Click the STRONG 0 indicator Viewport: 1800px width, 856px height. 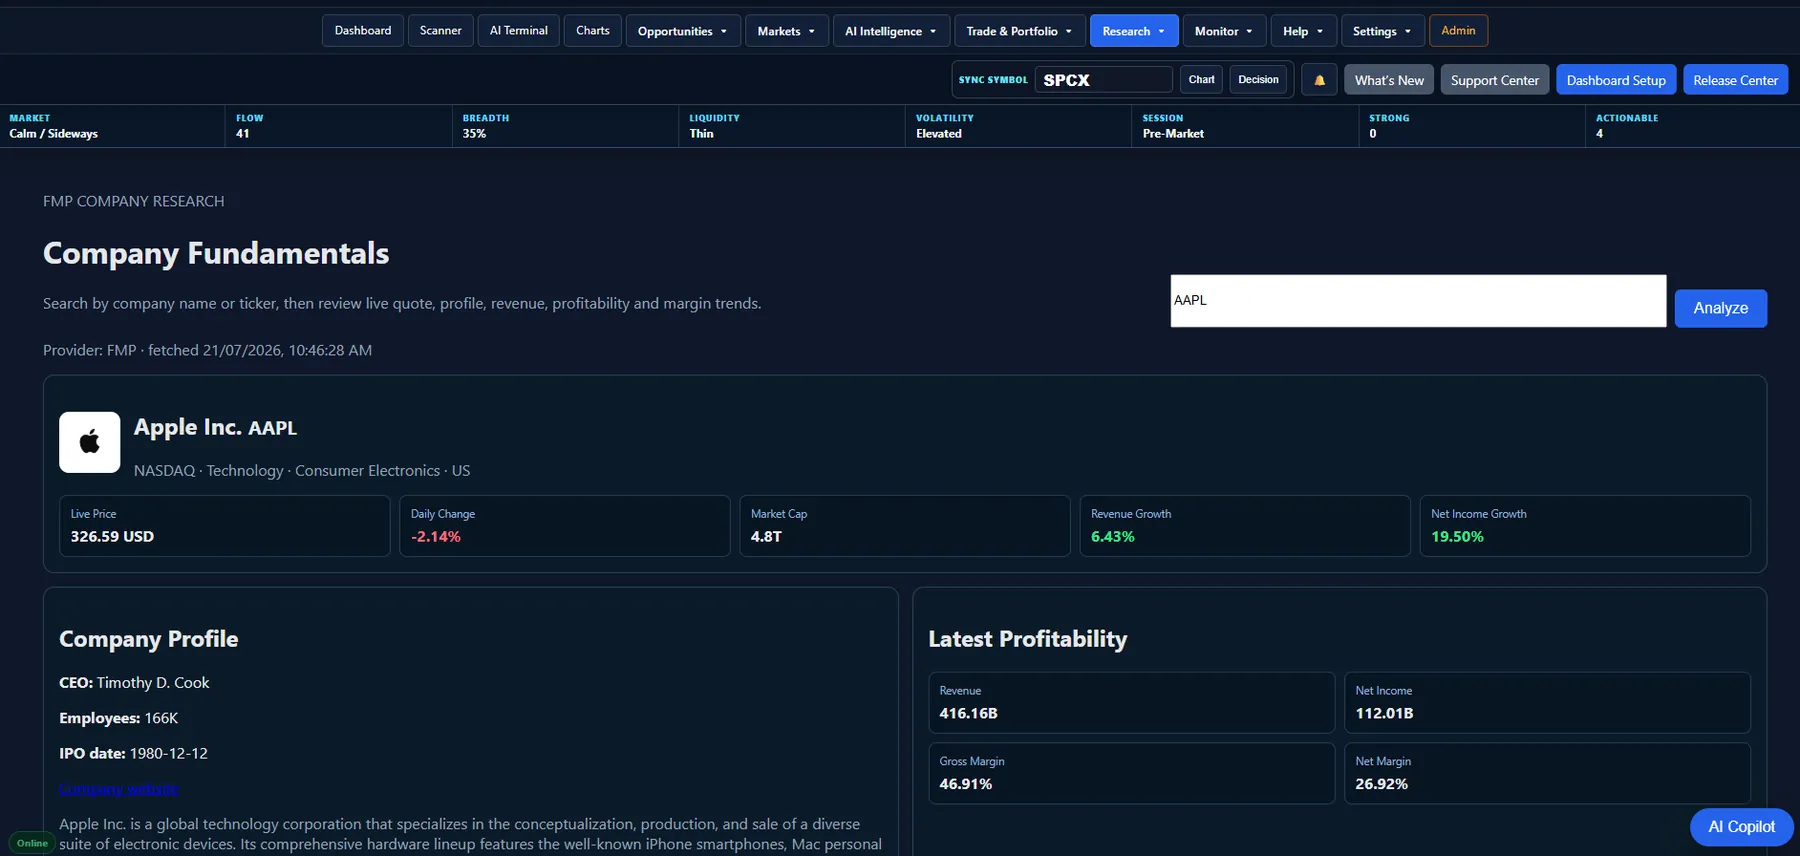pos(1472,126)
